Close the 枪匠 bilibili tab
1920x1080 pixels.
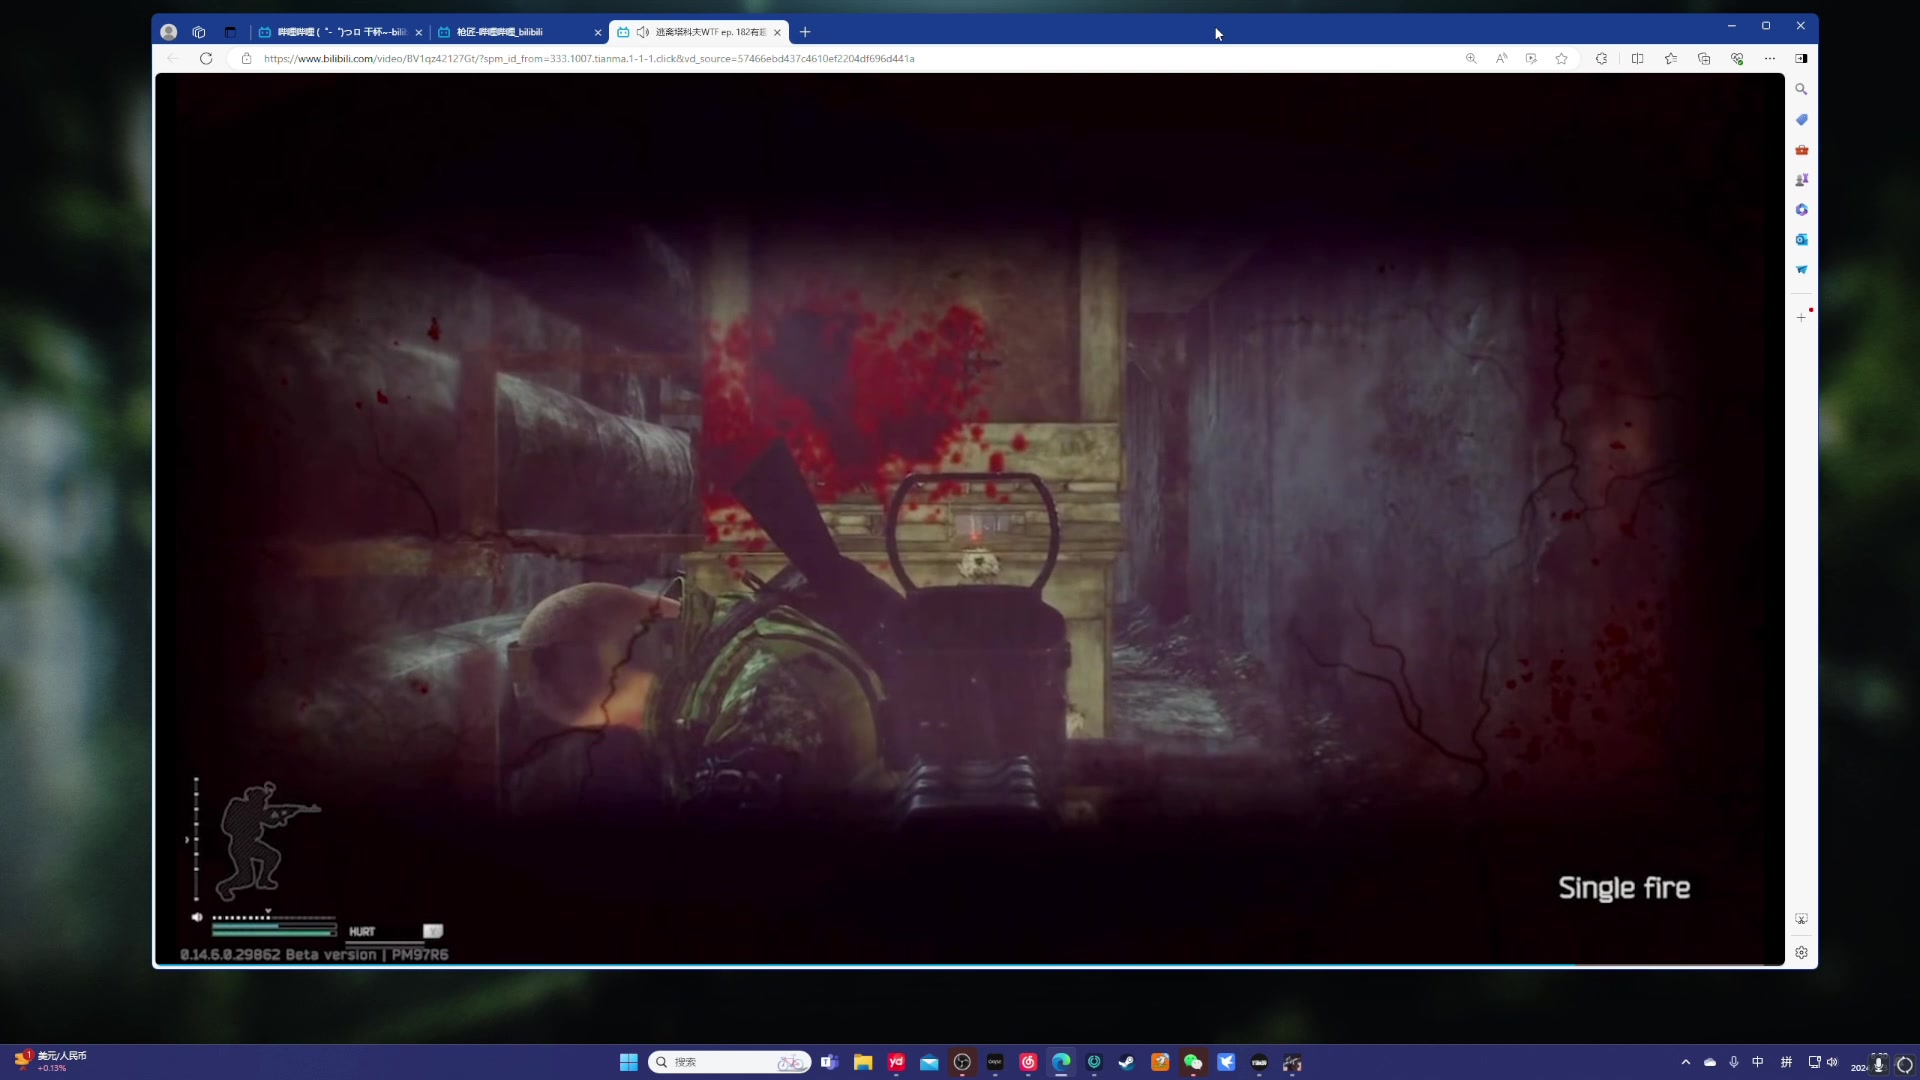tap(598, 32)
